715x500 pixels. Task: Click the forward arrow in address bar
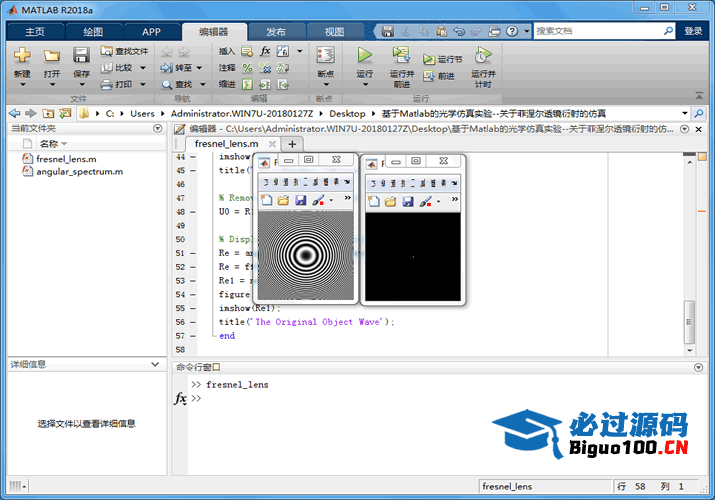coord(31,113)
